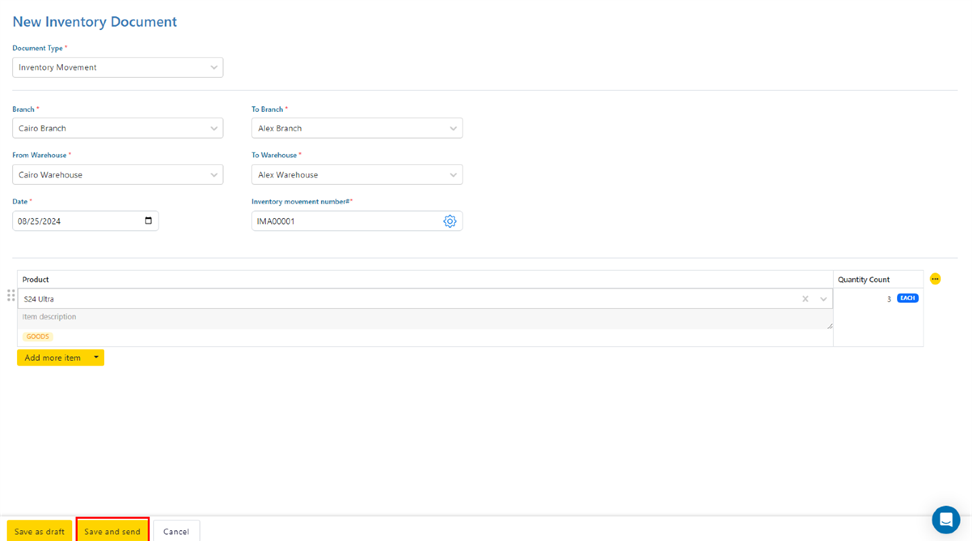Open the Add more item arrow menu
972x541 pixels.
point(96,358)
